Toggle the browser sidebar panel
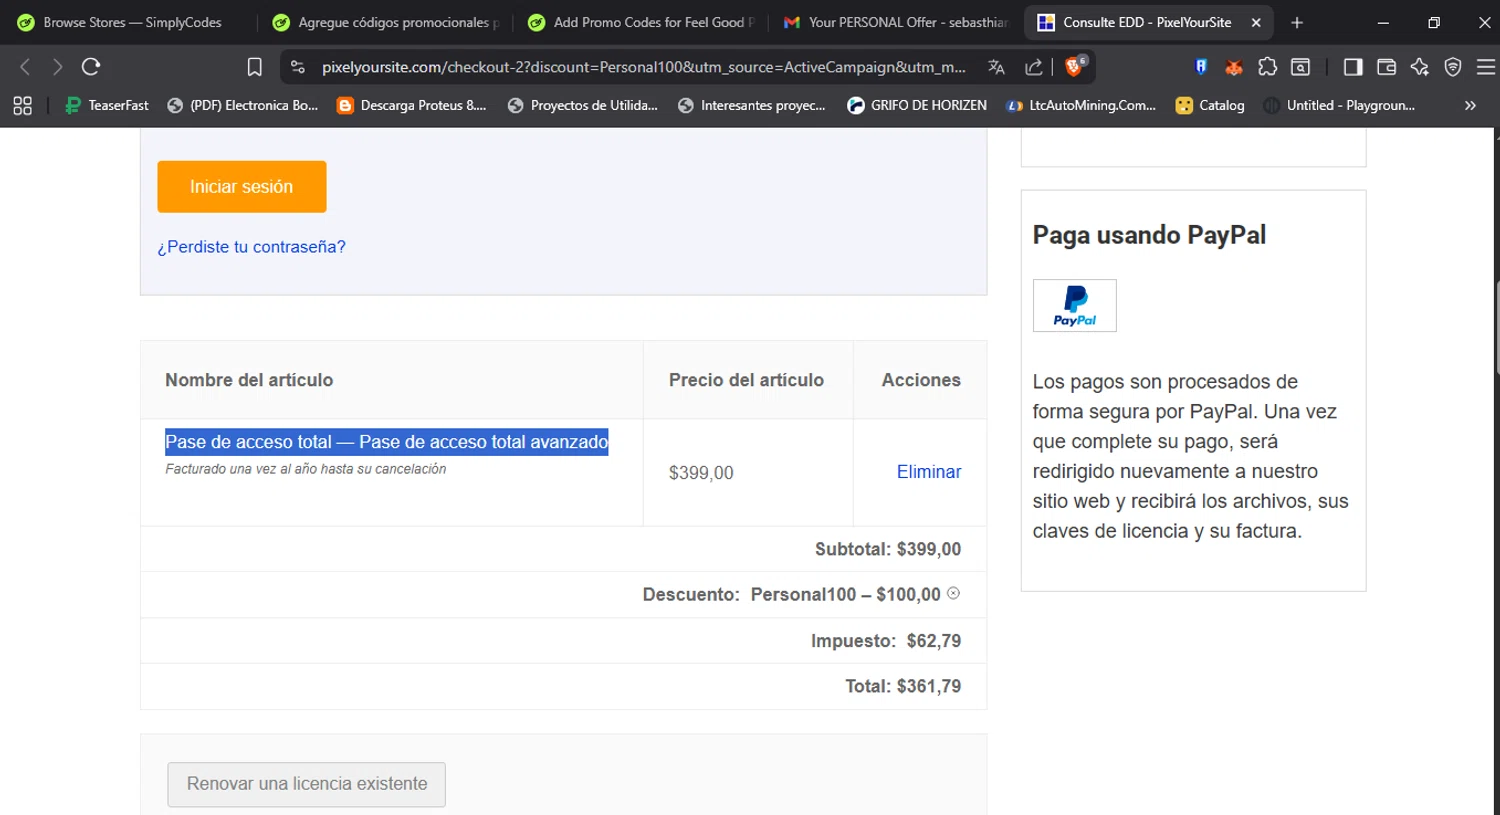Viewport: 1500px width, 815px height. coord(1353,67)
